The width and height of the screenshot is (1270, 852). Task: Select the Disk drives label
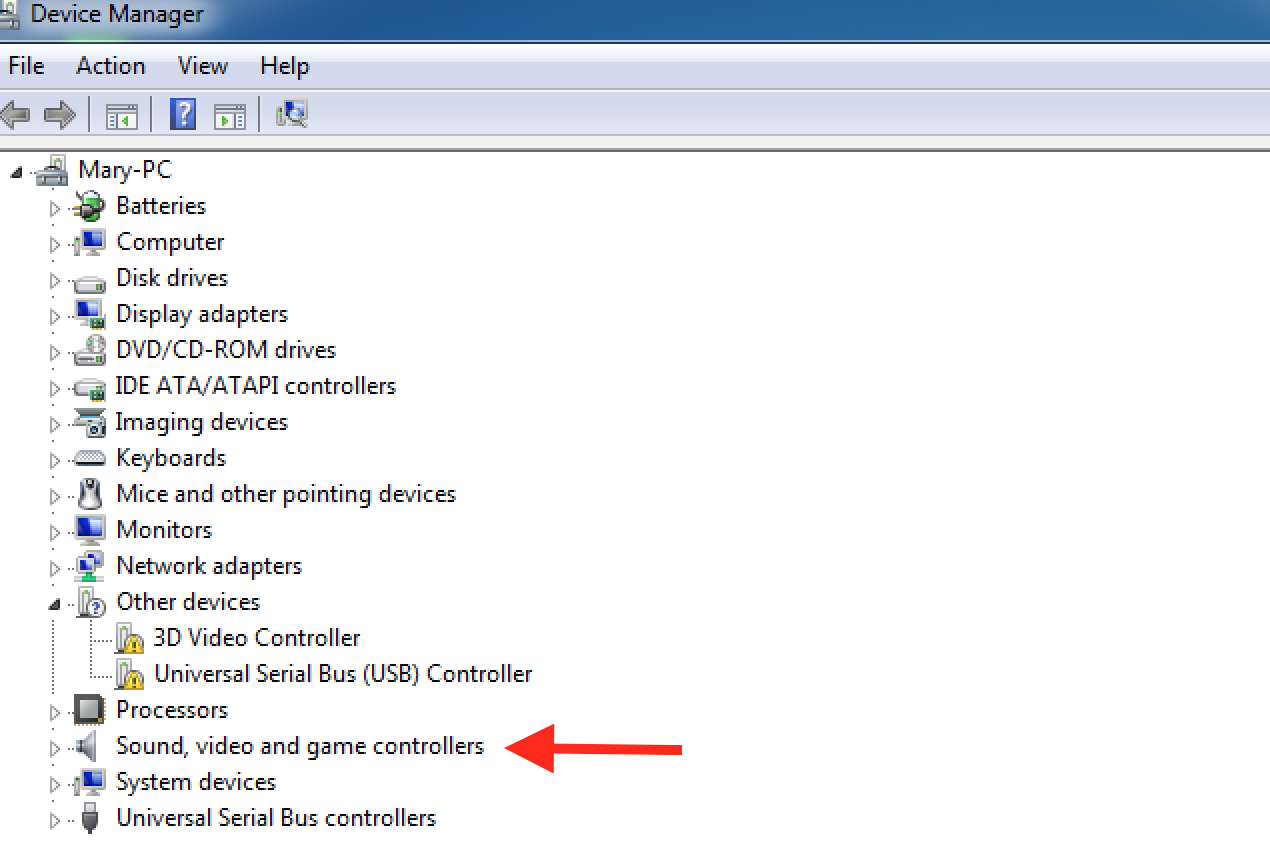[x=172, y=278]
